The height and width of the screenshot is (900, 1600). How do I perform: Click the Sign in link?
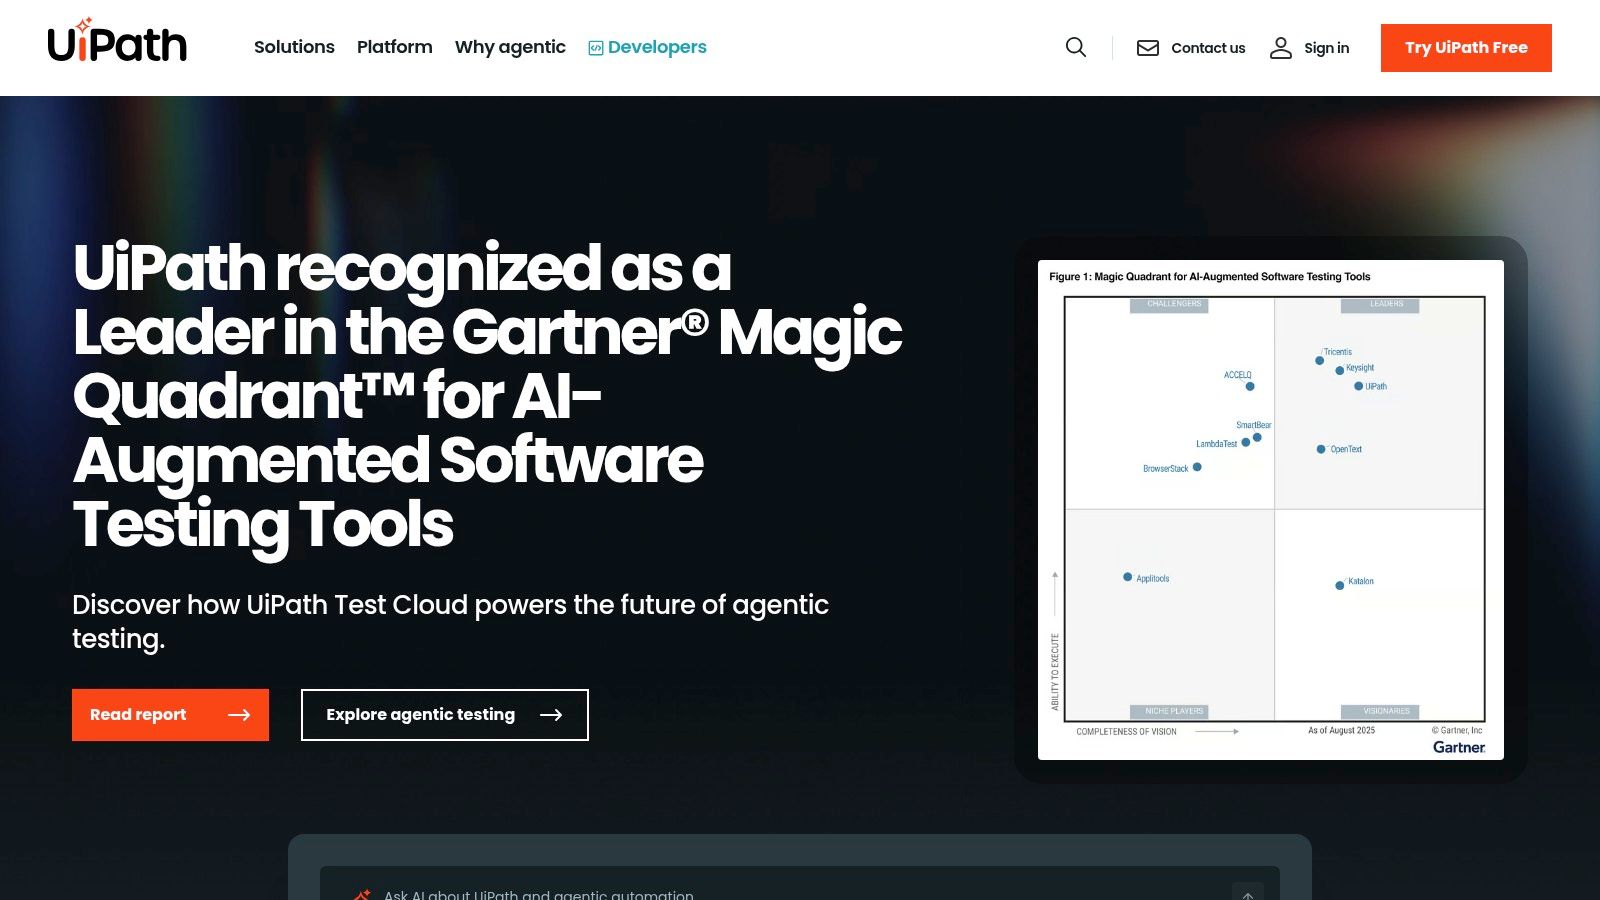(1327, 47)
